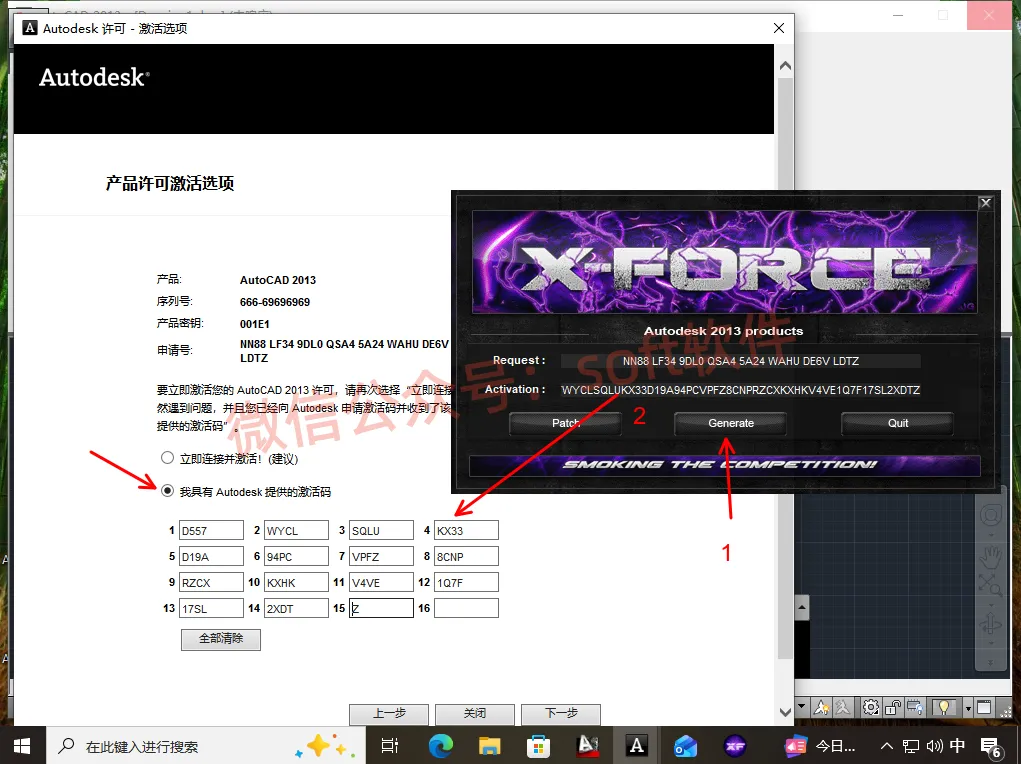Click activation code field 1 containing D557

[211, 530]
